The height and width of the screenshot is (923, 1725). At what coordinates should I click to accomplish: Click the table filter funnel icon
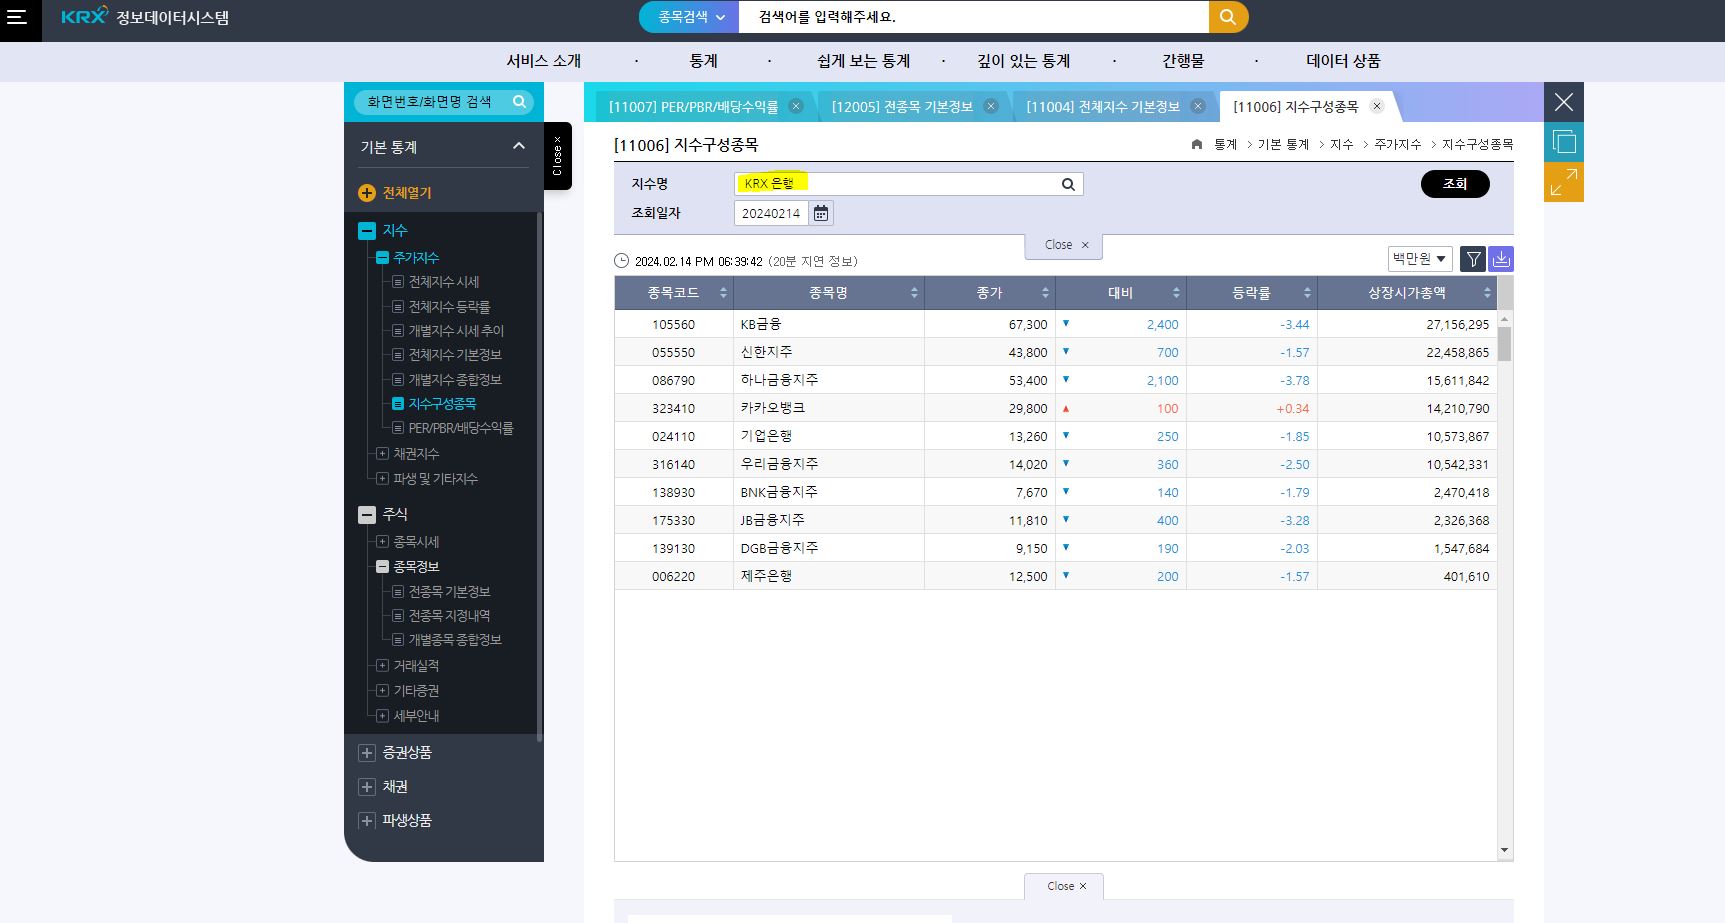pos(1473,259)
